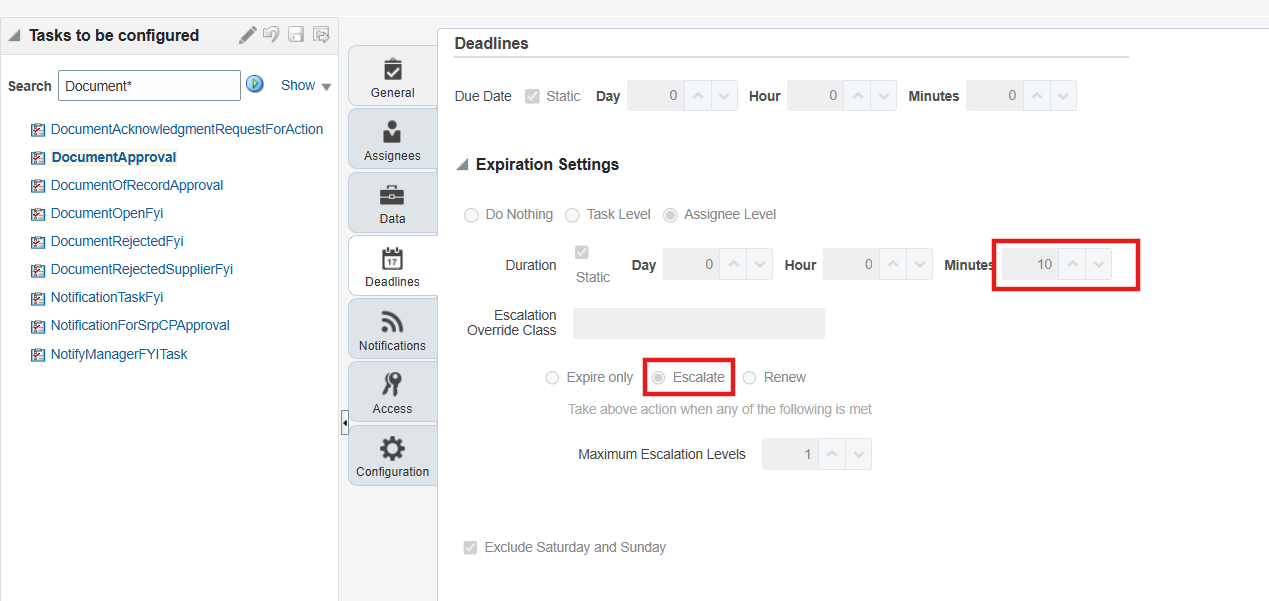
Task: Enable the Exclude Saturday and Sunday checkbox
Action: (470, 547)
